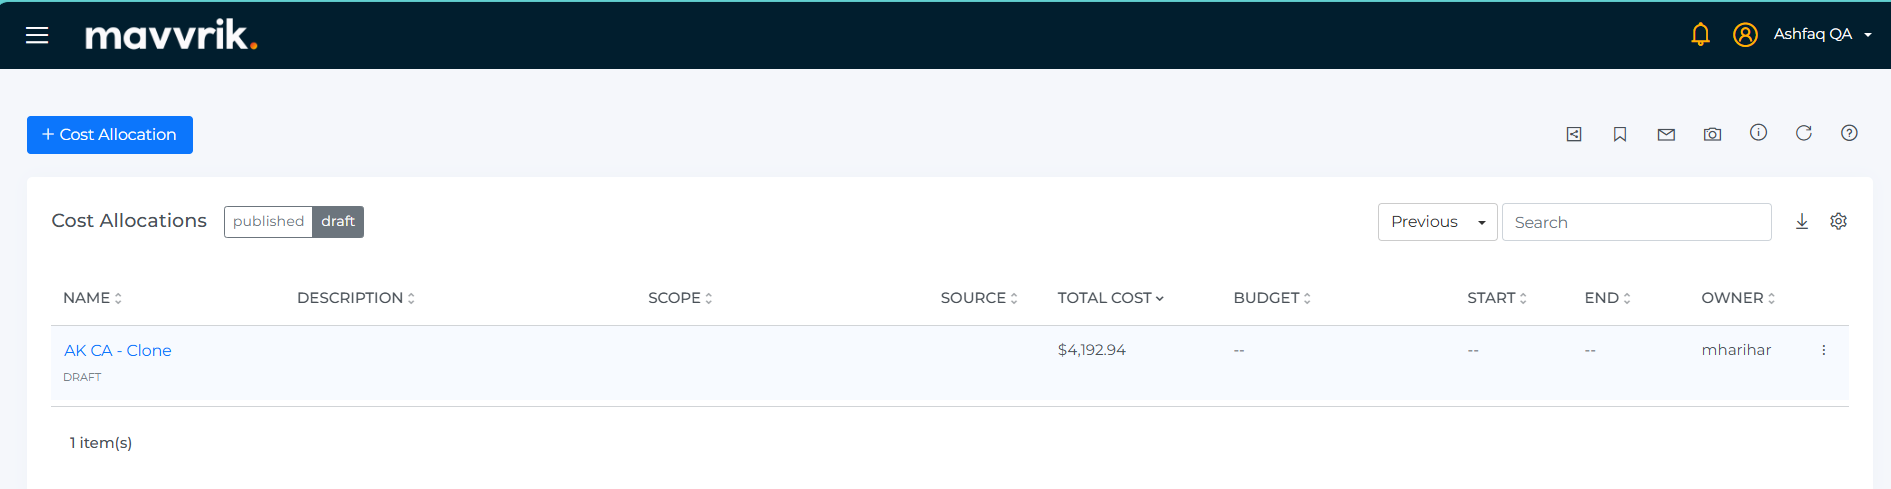This screenshot has width=1891, height=489.
Task: Click the share icon in toolbar
Action: click(x=1574, y=134)
